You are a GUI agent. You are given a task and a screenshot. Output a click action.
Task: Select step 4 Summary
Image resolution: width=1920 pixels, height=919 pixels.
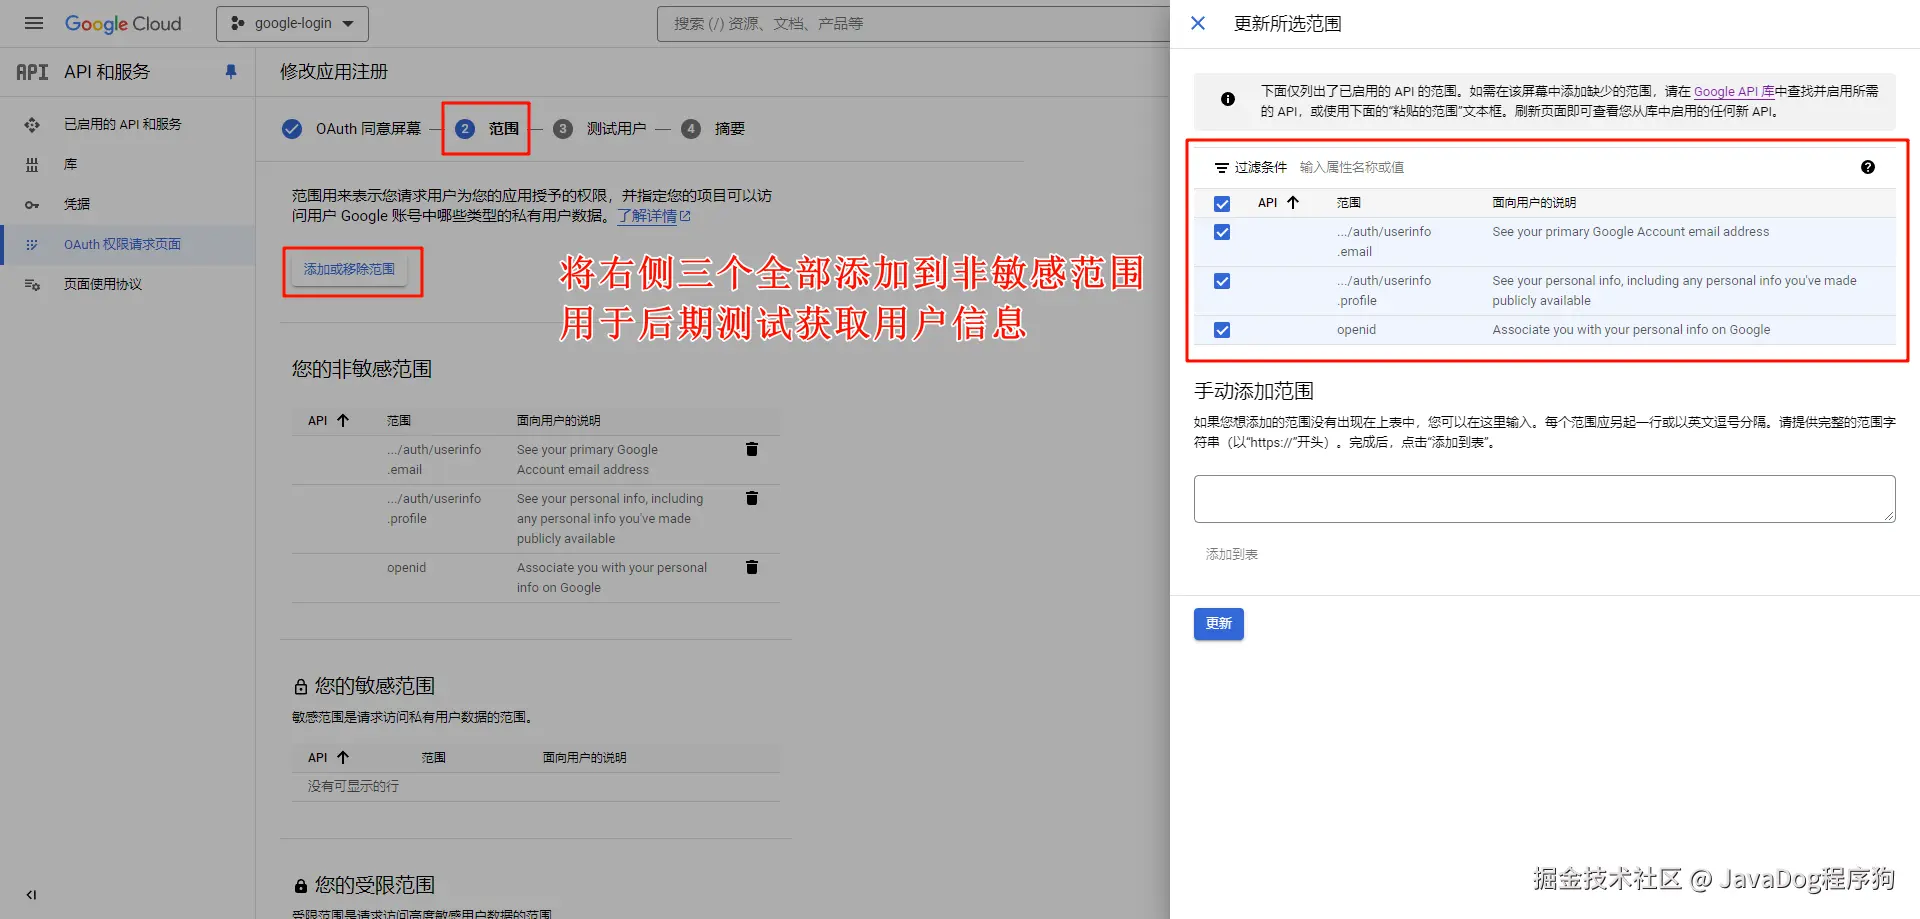(x=713, y=129)
